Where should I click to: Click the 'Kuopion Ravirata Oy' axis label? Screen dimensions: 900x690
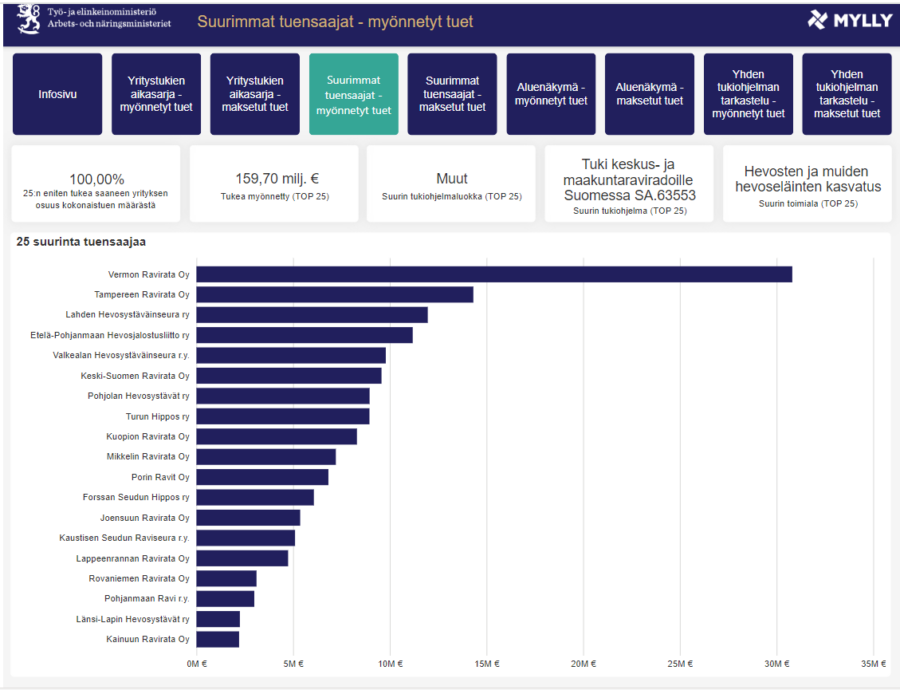pyautogui.click(x=148, y=437)
